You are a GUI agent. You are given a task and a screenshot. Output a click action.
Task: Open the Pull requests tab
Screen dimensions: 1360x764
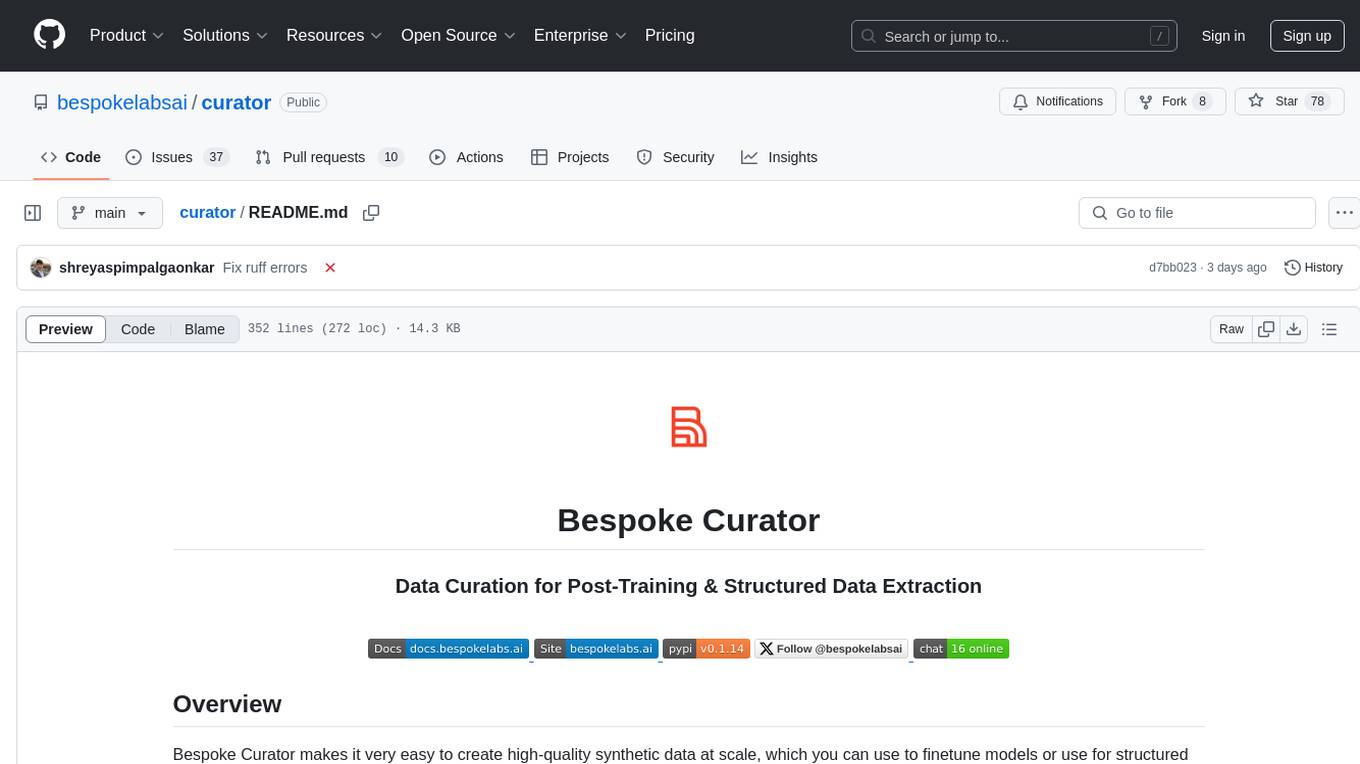[x=328, y=157]
